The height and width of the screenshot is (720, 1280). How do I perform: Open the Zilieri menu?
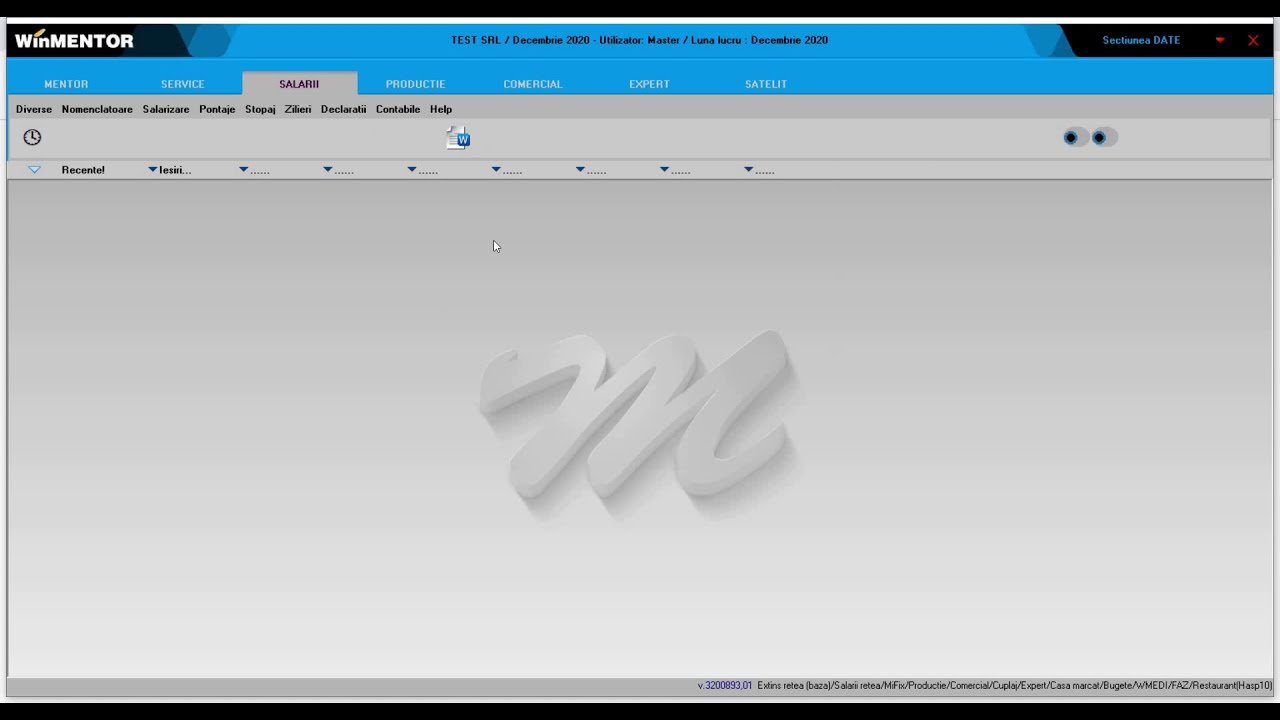[x=298, y=109]
